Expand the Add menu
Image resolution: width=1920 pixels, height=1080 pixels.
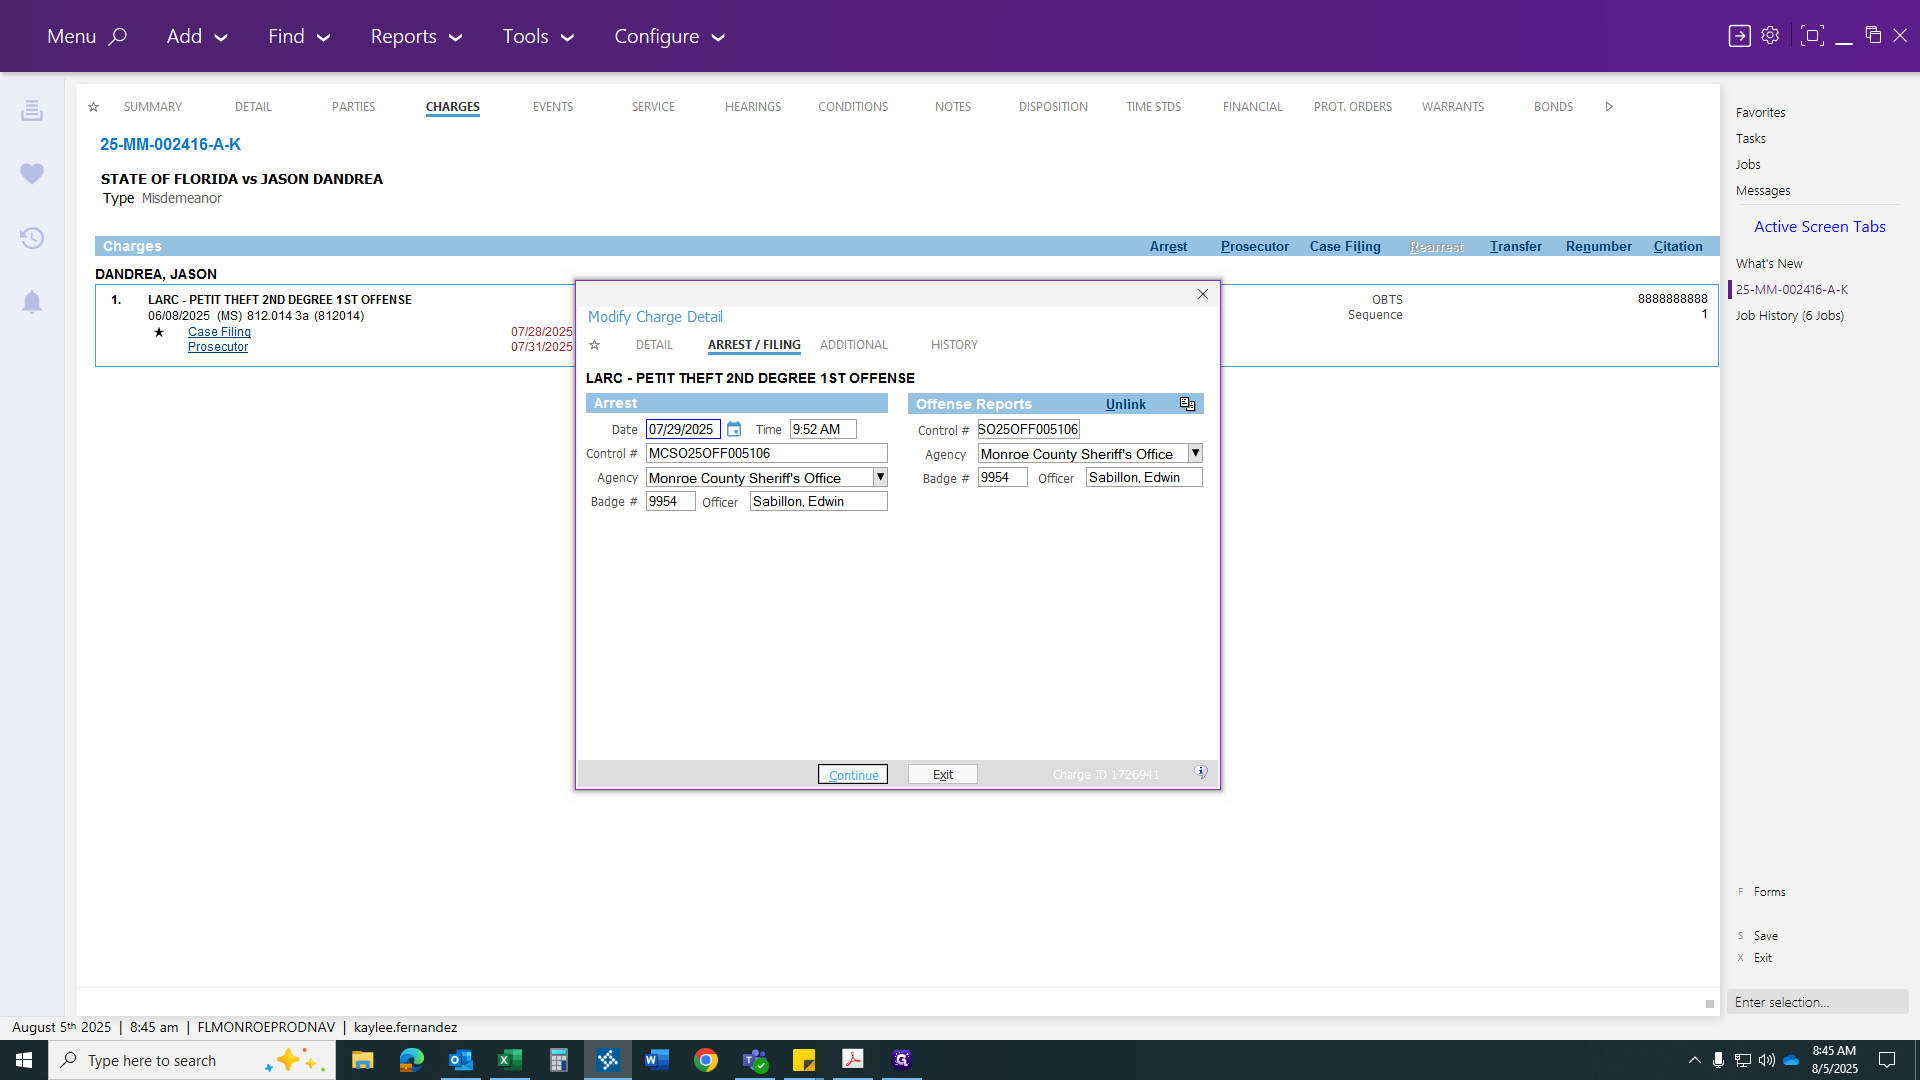coord(197,37)
